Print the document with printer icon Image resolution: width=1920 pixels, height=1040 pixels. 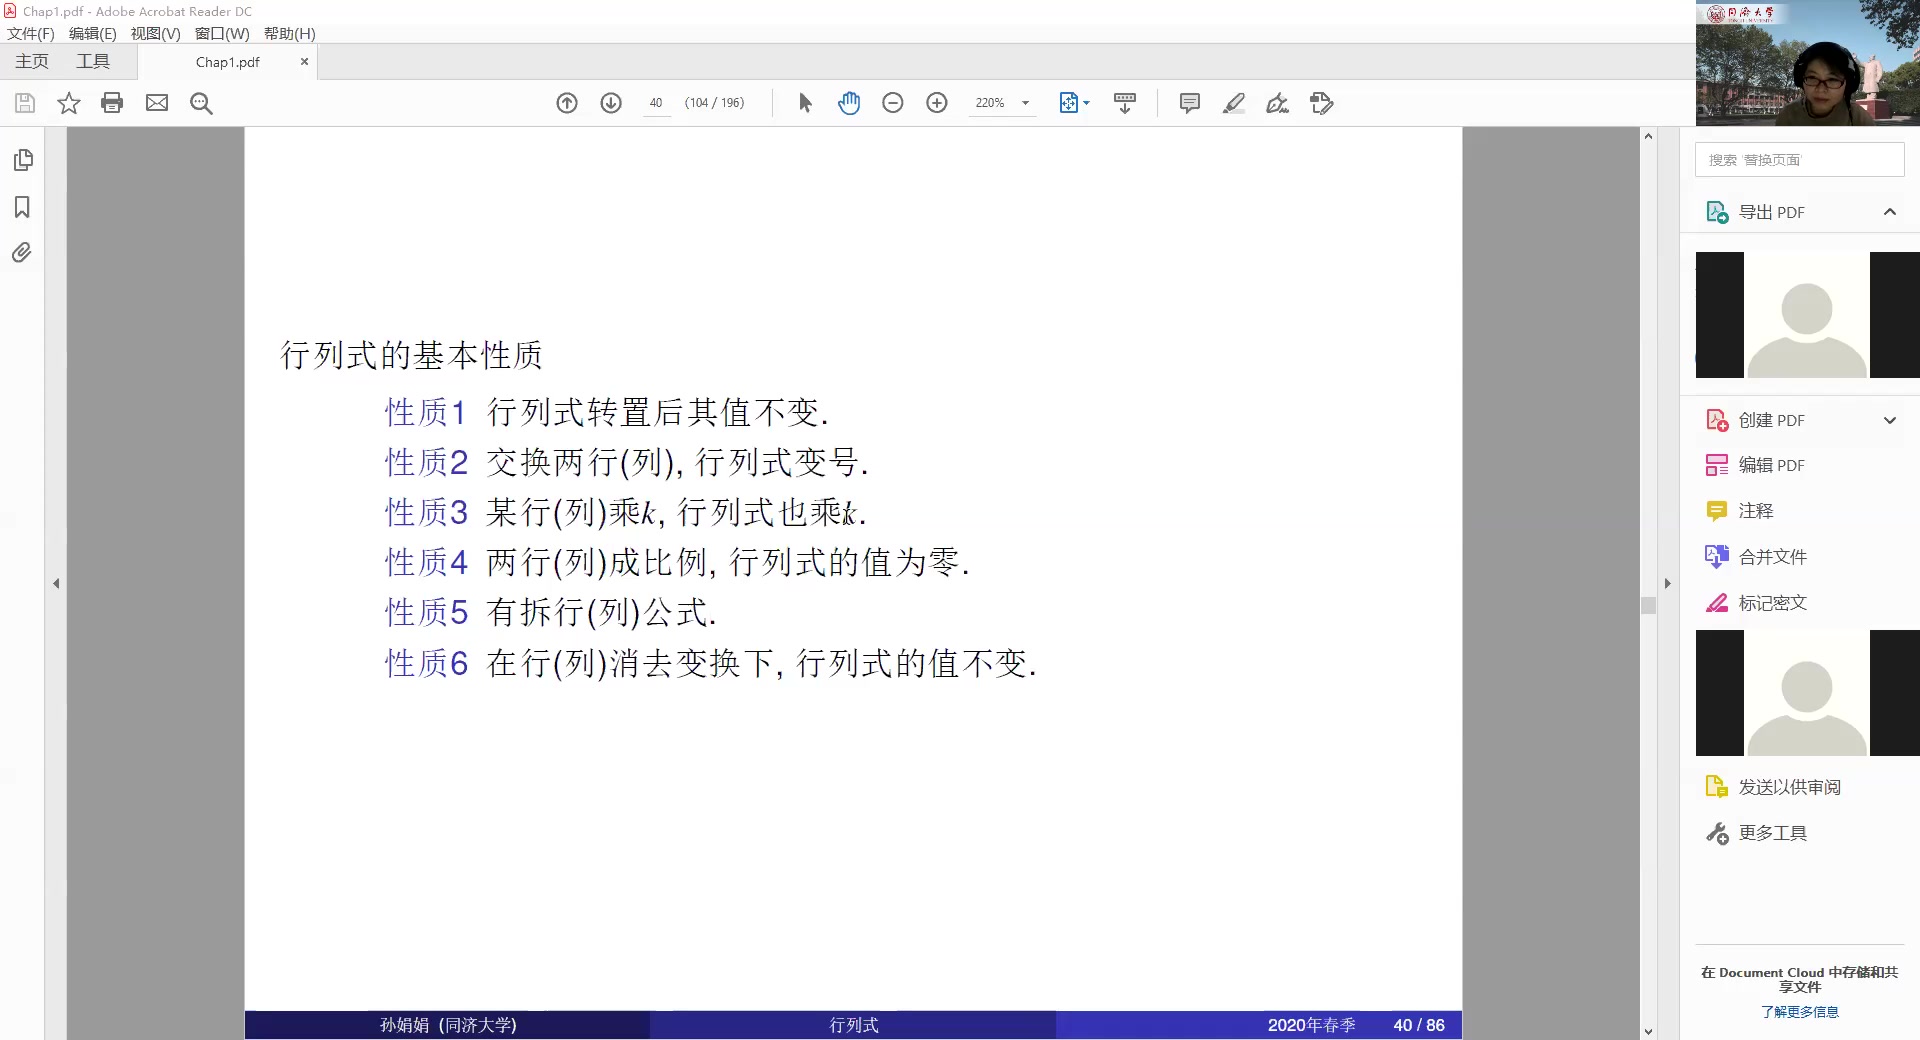(x=112, y=103)
